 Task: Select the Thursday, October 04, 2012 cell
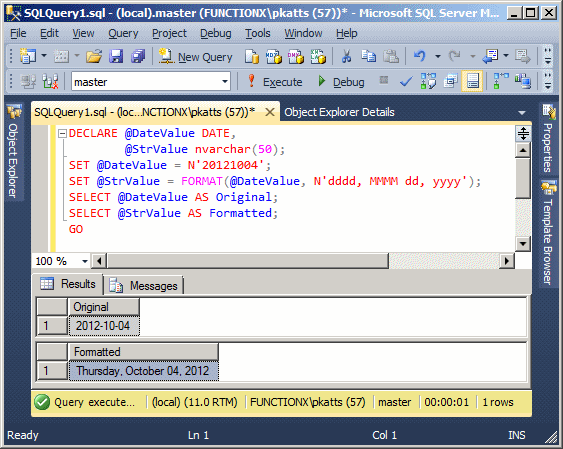click(x=143, y=370)
